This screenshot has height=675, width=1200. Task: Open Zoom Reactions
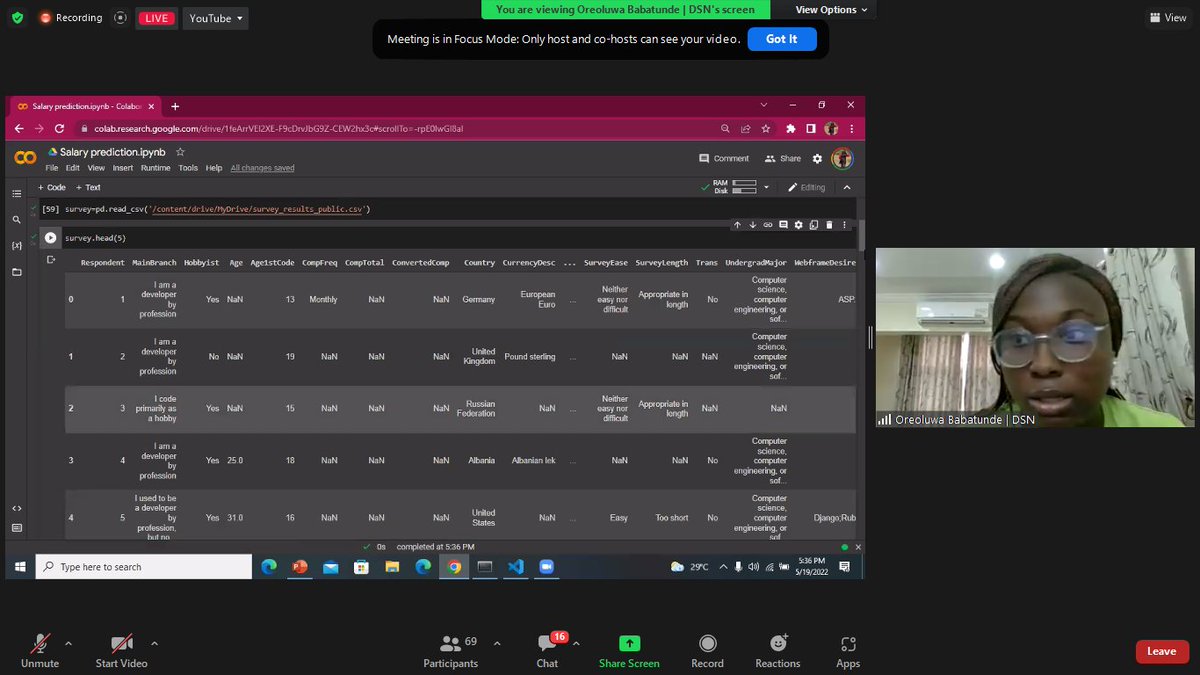click(778, 651)
